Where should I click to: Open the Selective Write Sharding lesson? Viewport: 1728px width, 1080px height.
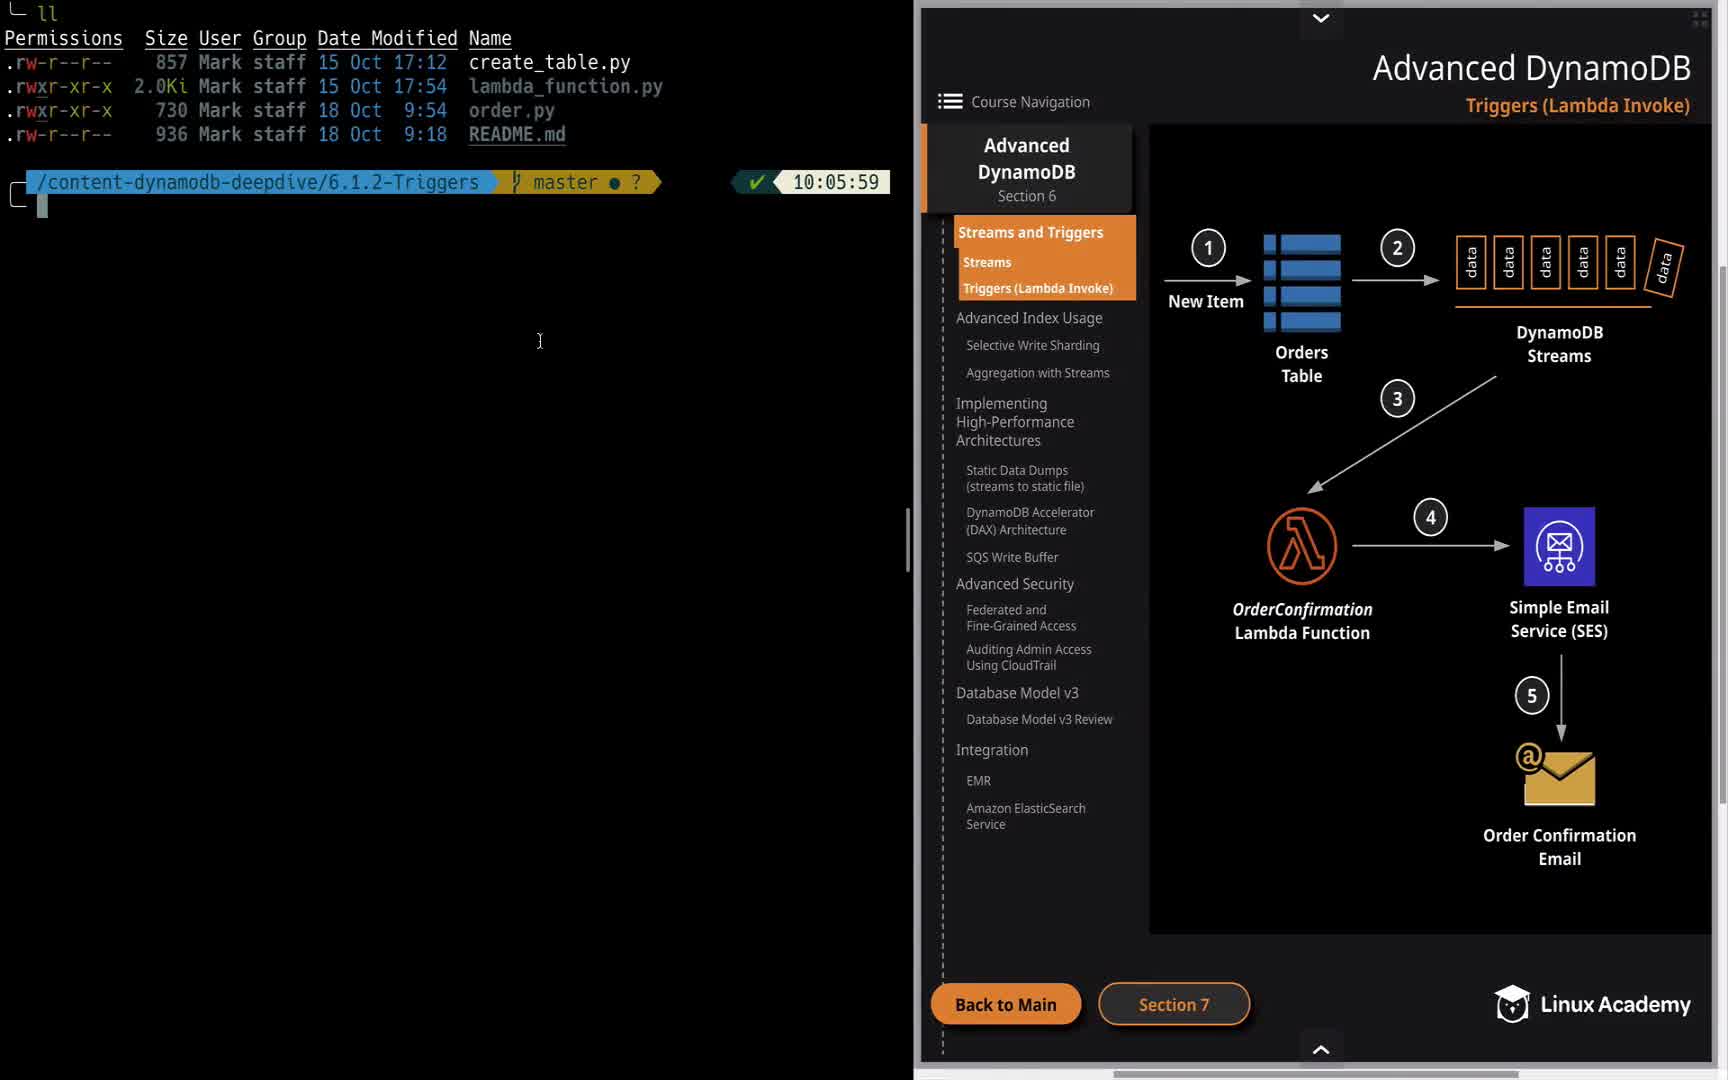1033,345
